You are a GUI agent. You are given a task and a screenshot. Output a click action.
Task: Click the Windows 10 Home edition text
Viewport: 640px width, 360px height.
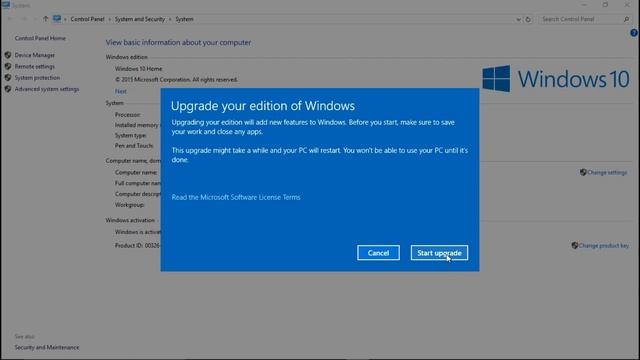138,69
